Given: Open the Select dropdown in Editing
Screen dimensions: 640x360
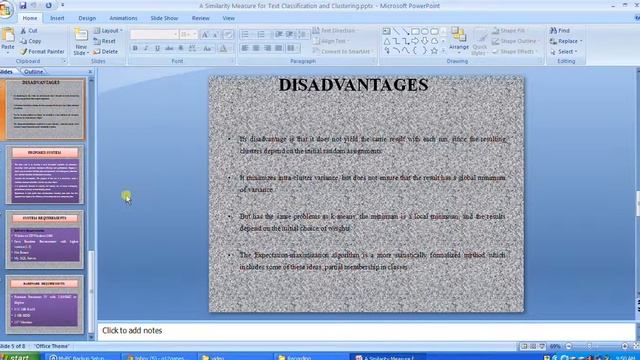Looking at the screenshot, I should (x=564, y=52).
